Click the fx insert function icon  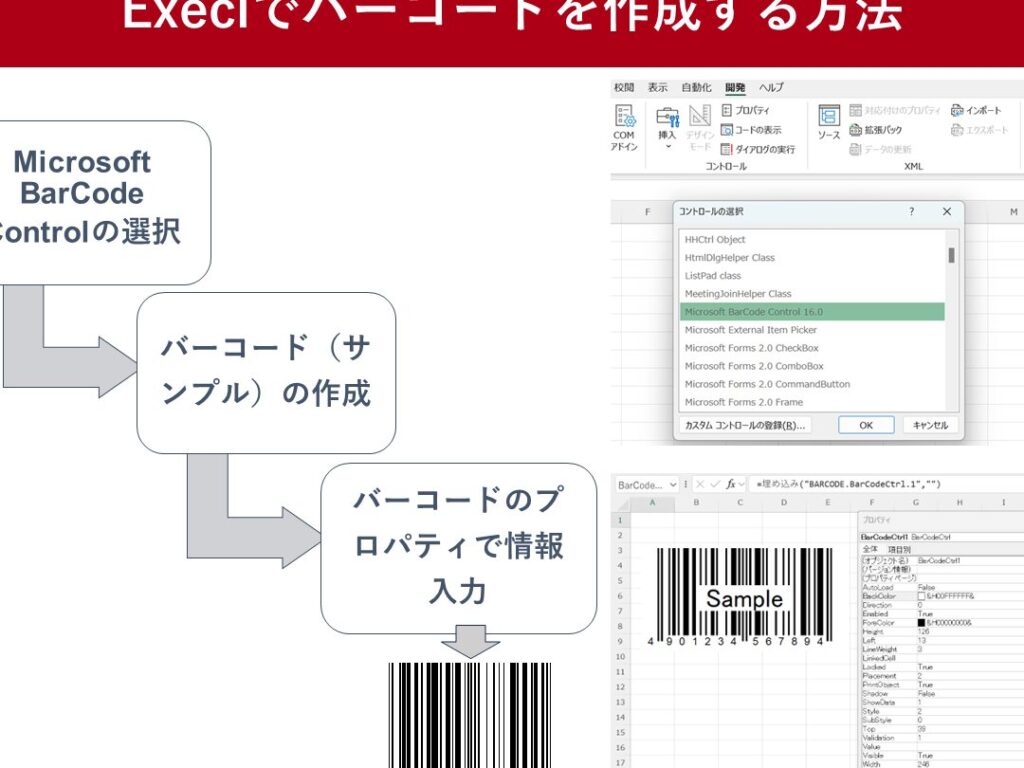731,484
